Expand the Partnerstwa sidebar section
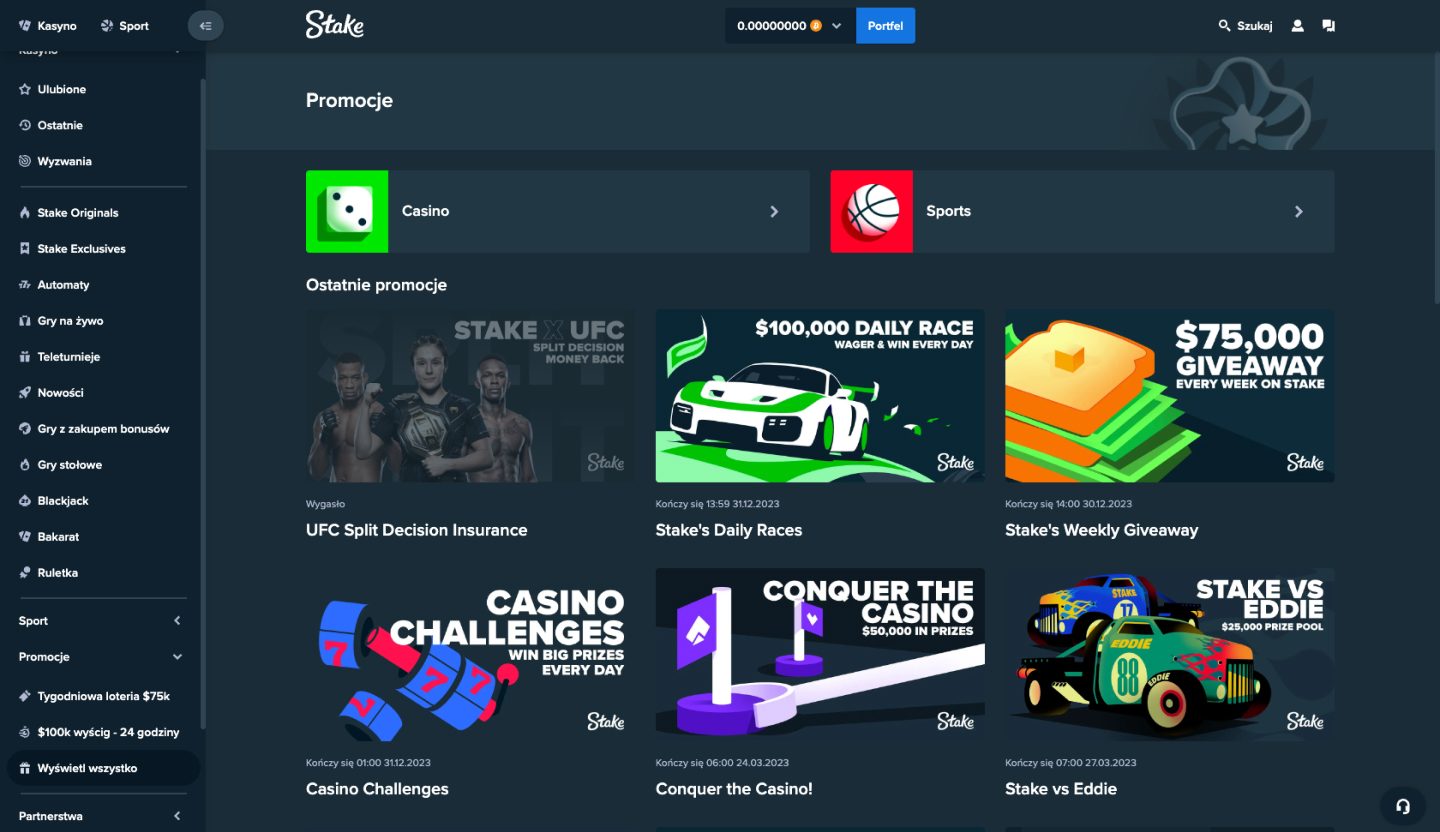The width and height of the screenshot is (1440, 832). pos(102,816)
